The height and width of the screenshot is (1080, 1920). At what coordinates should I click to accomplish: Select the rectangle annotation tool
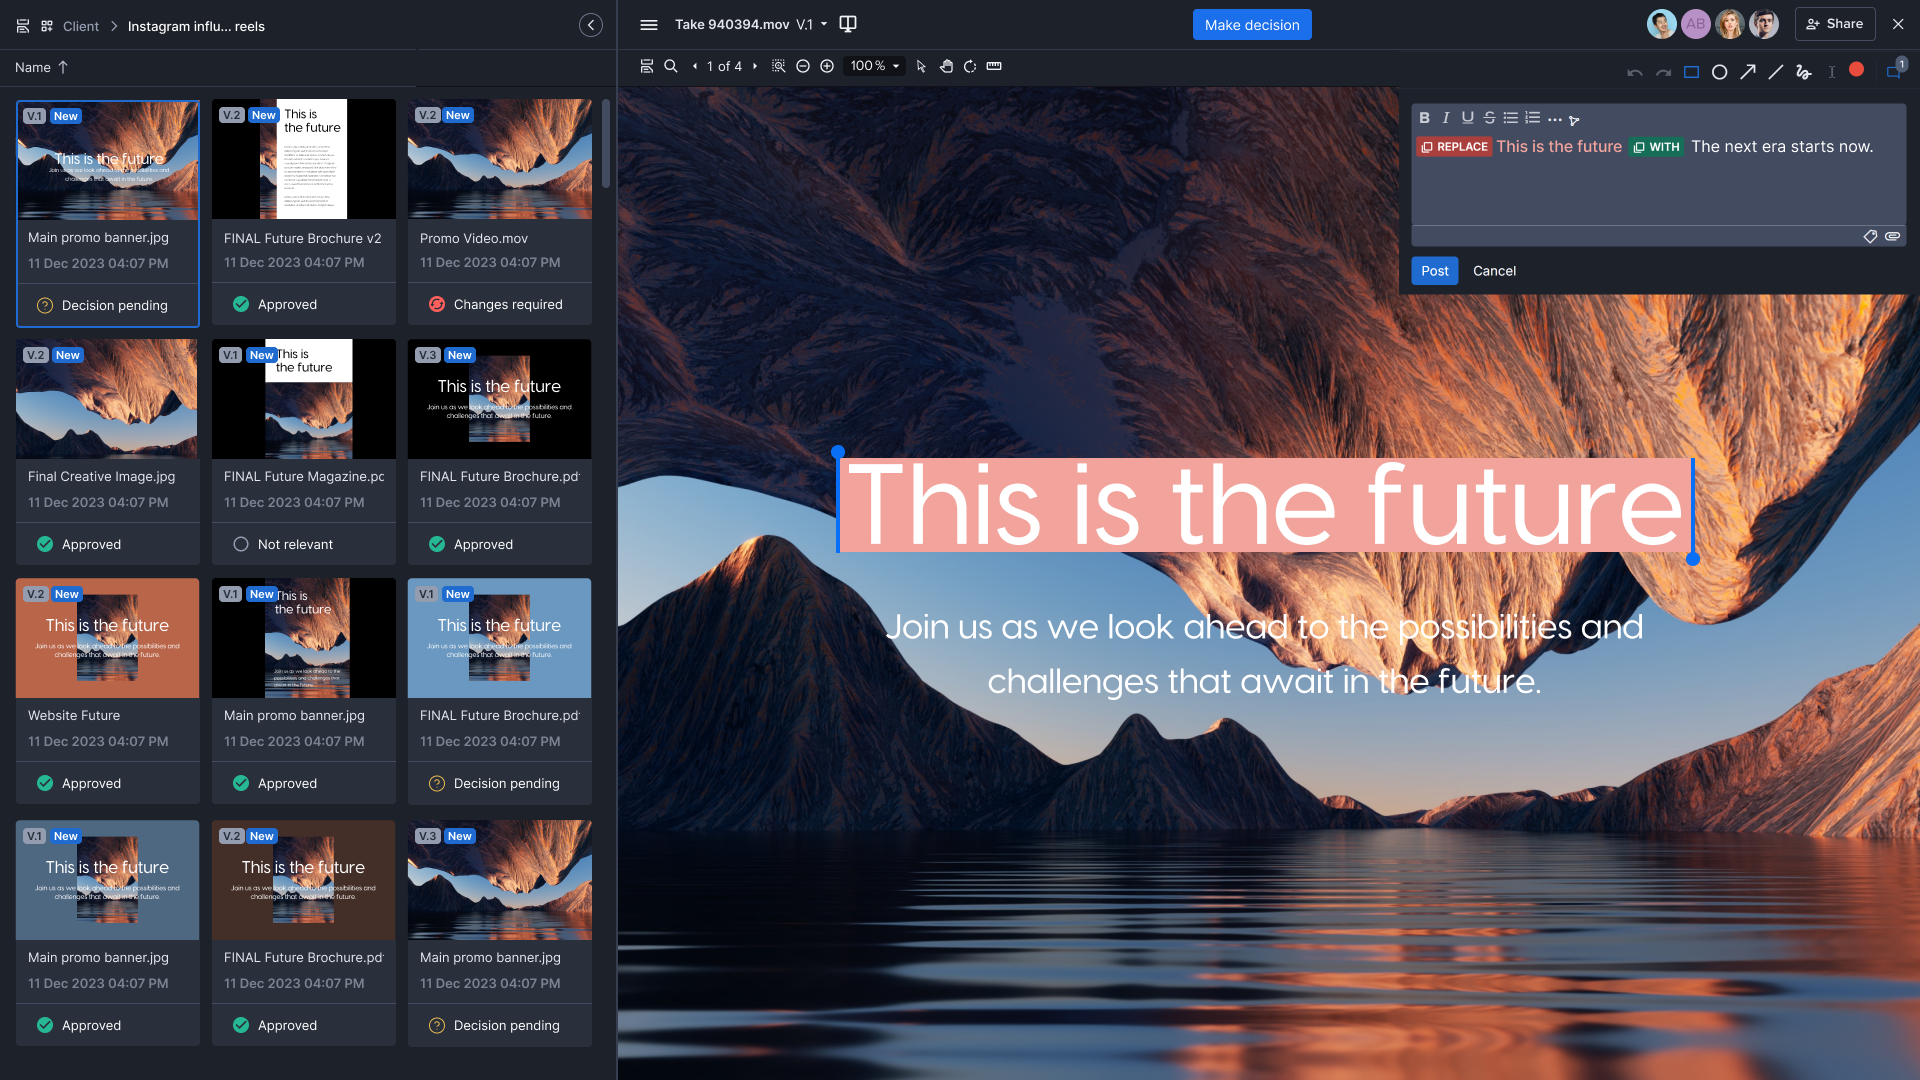point(1692,71)
